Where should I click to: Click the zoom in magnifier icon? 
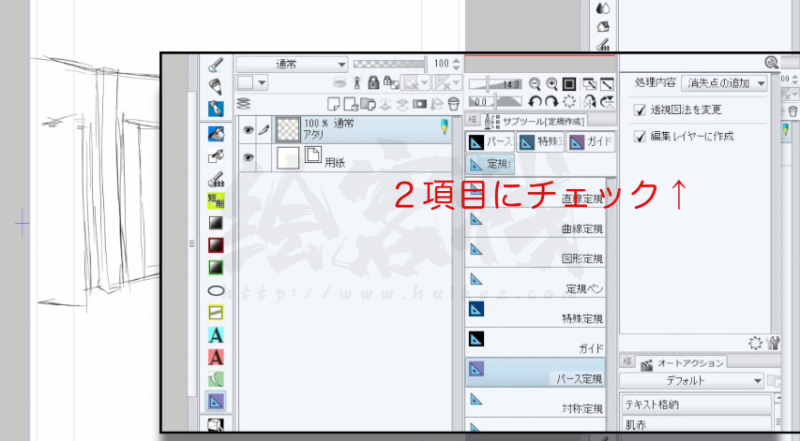(x=551, y=84)
